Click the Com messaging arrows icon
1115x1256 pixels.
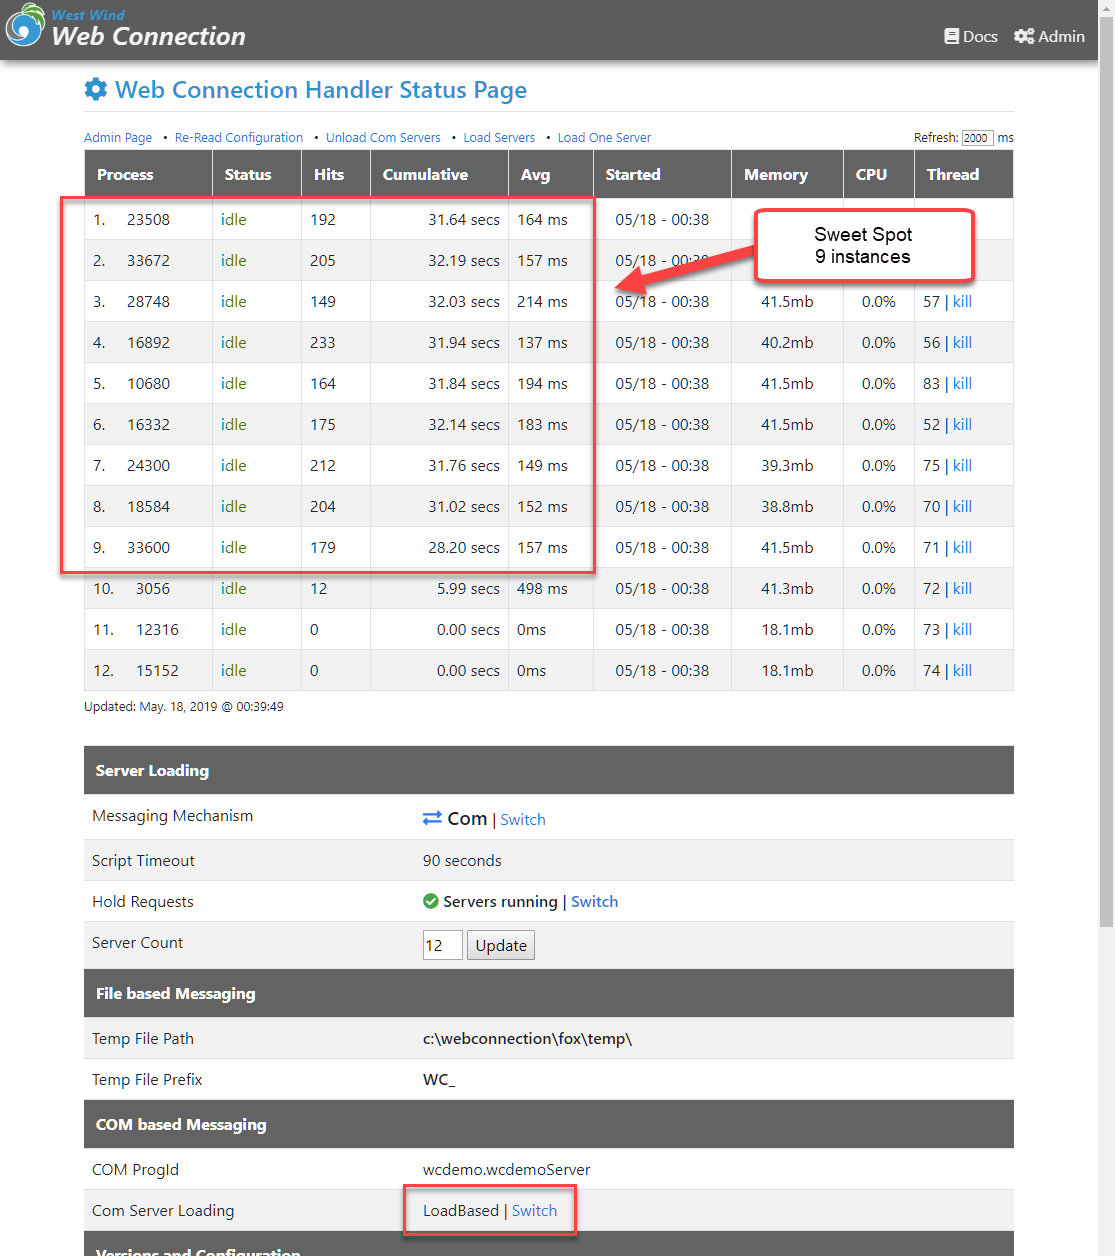(x=432, y=818)
